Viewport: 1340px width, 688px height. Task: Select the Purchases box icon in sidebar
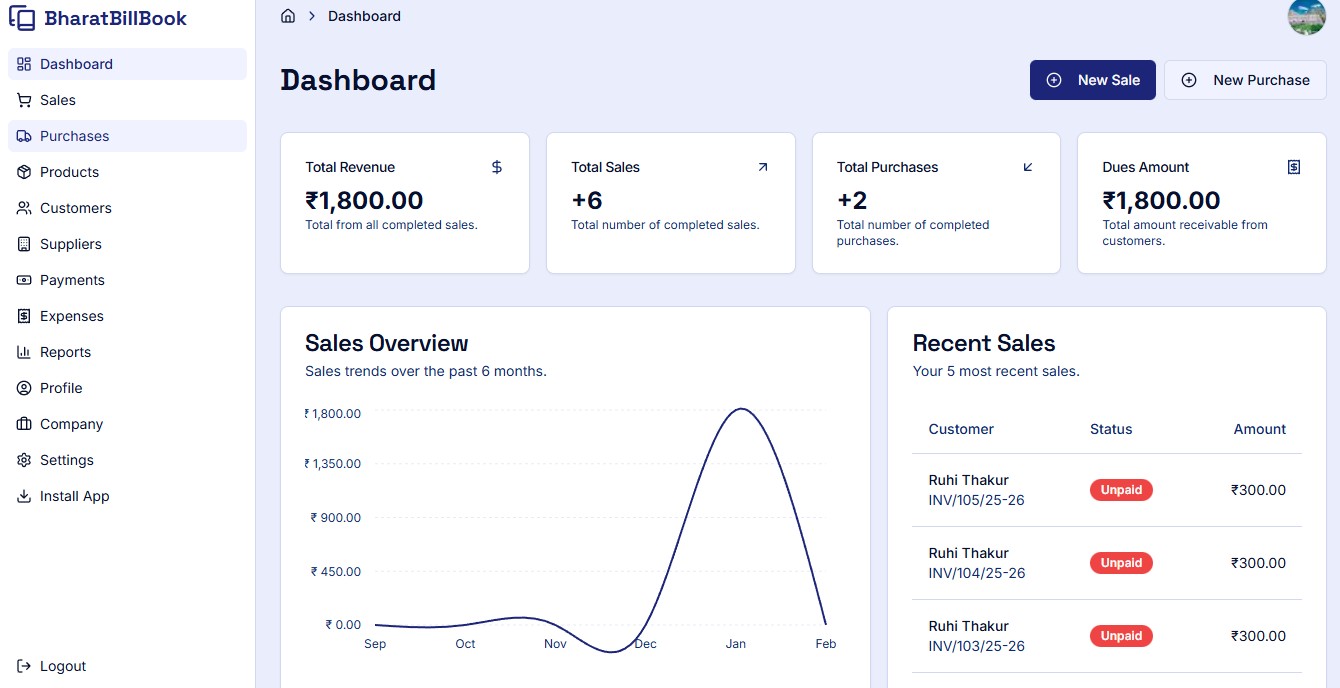pyautogui.click(x=23, y=136)
